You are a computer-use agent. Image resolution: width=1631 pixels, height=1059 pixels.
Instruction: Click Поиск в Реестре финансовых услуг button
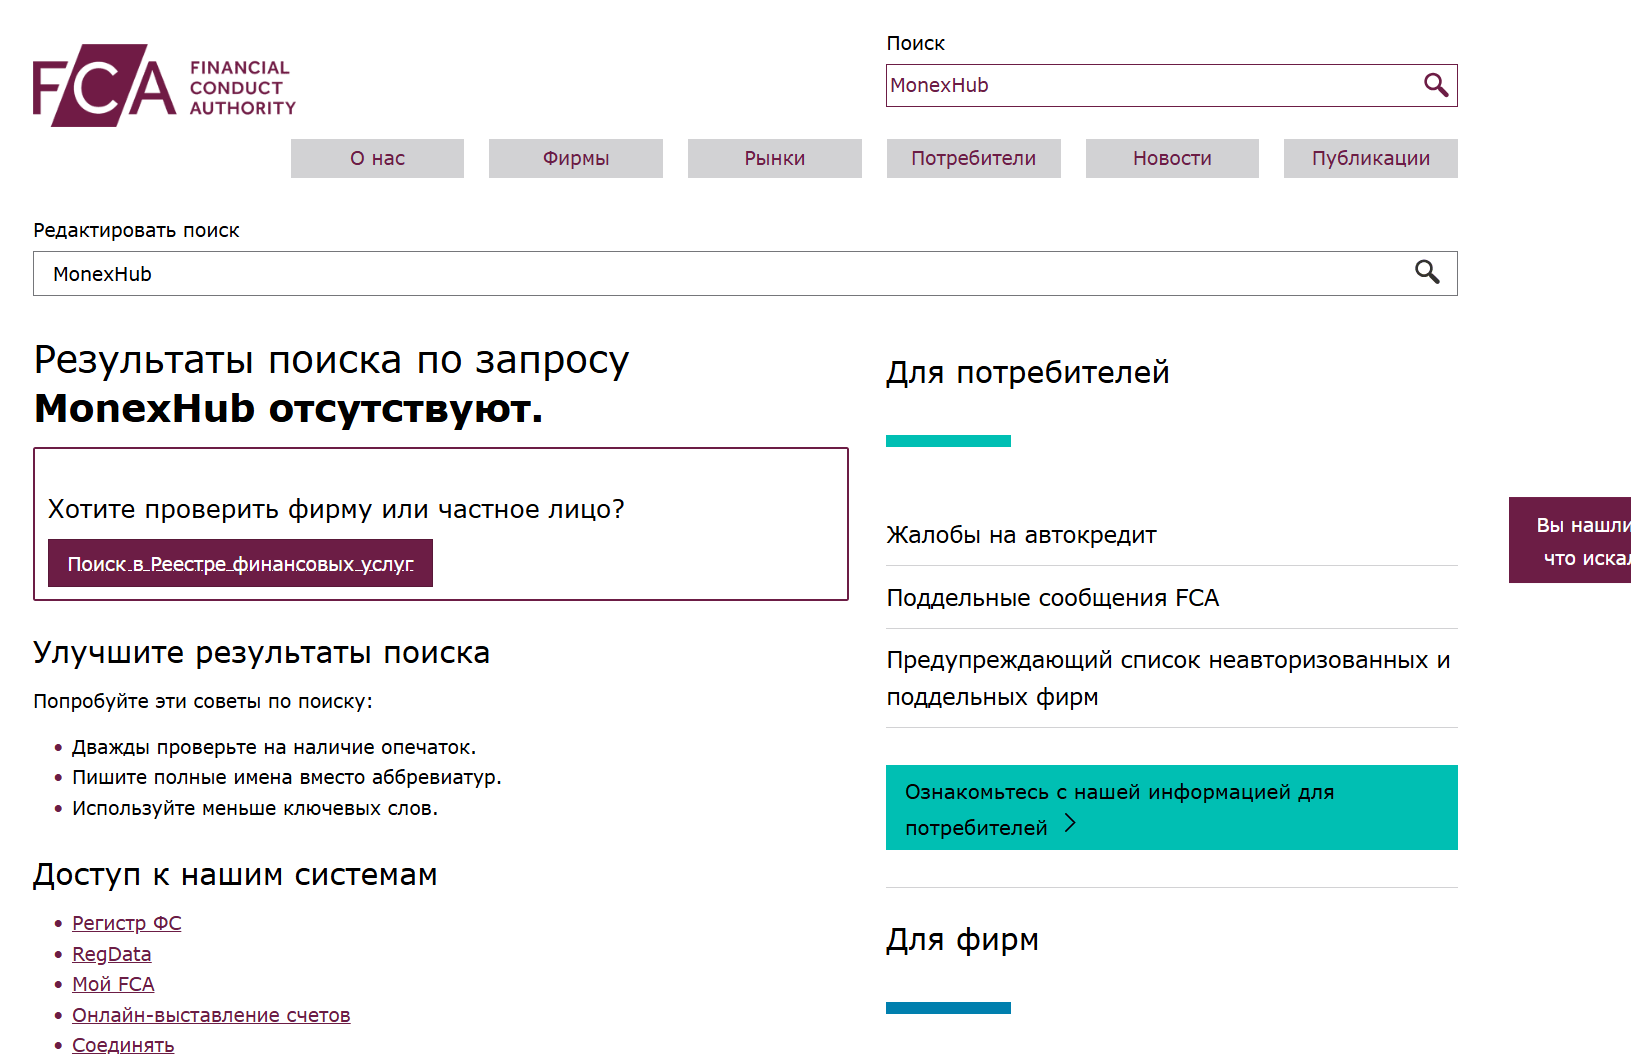click(x=240, y=562)
